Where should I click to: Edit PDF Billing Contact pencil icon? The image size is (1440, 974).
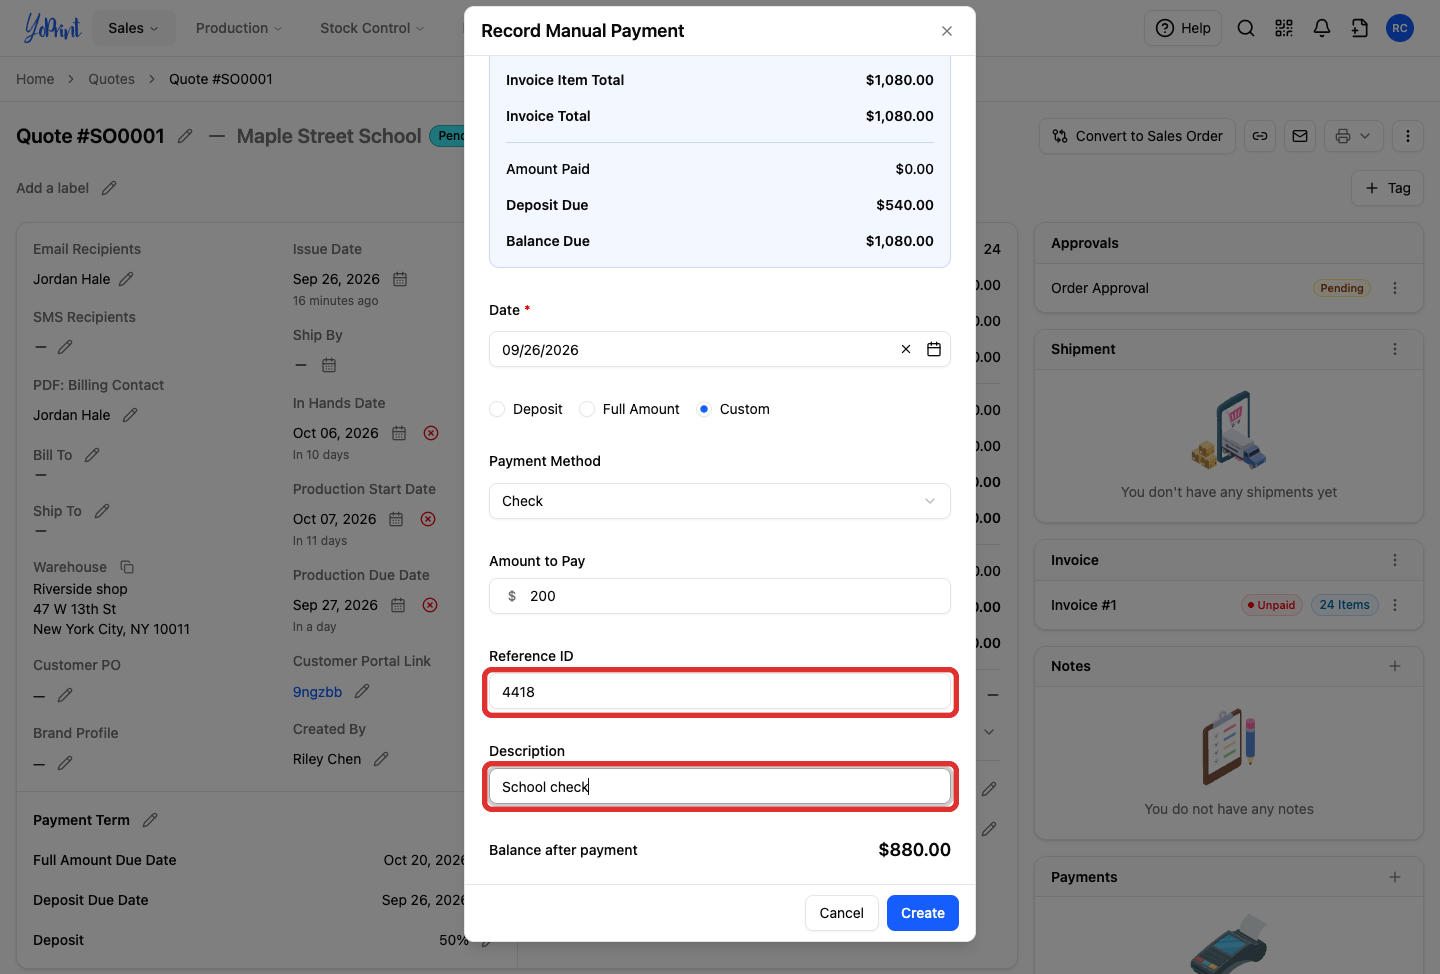click(x=130, y=415)
